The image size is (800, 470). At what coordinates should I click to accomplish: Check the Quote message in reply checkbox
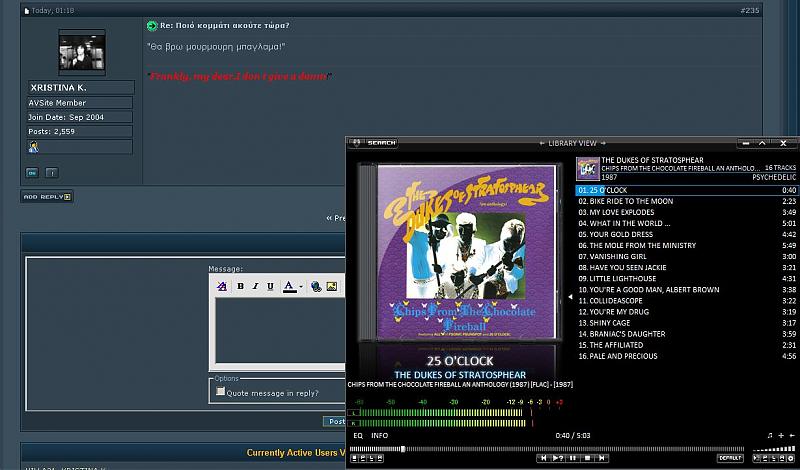click(220, 391)
